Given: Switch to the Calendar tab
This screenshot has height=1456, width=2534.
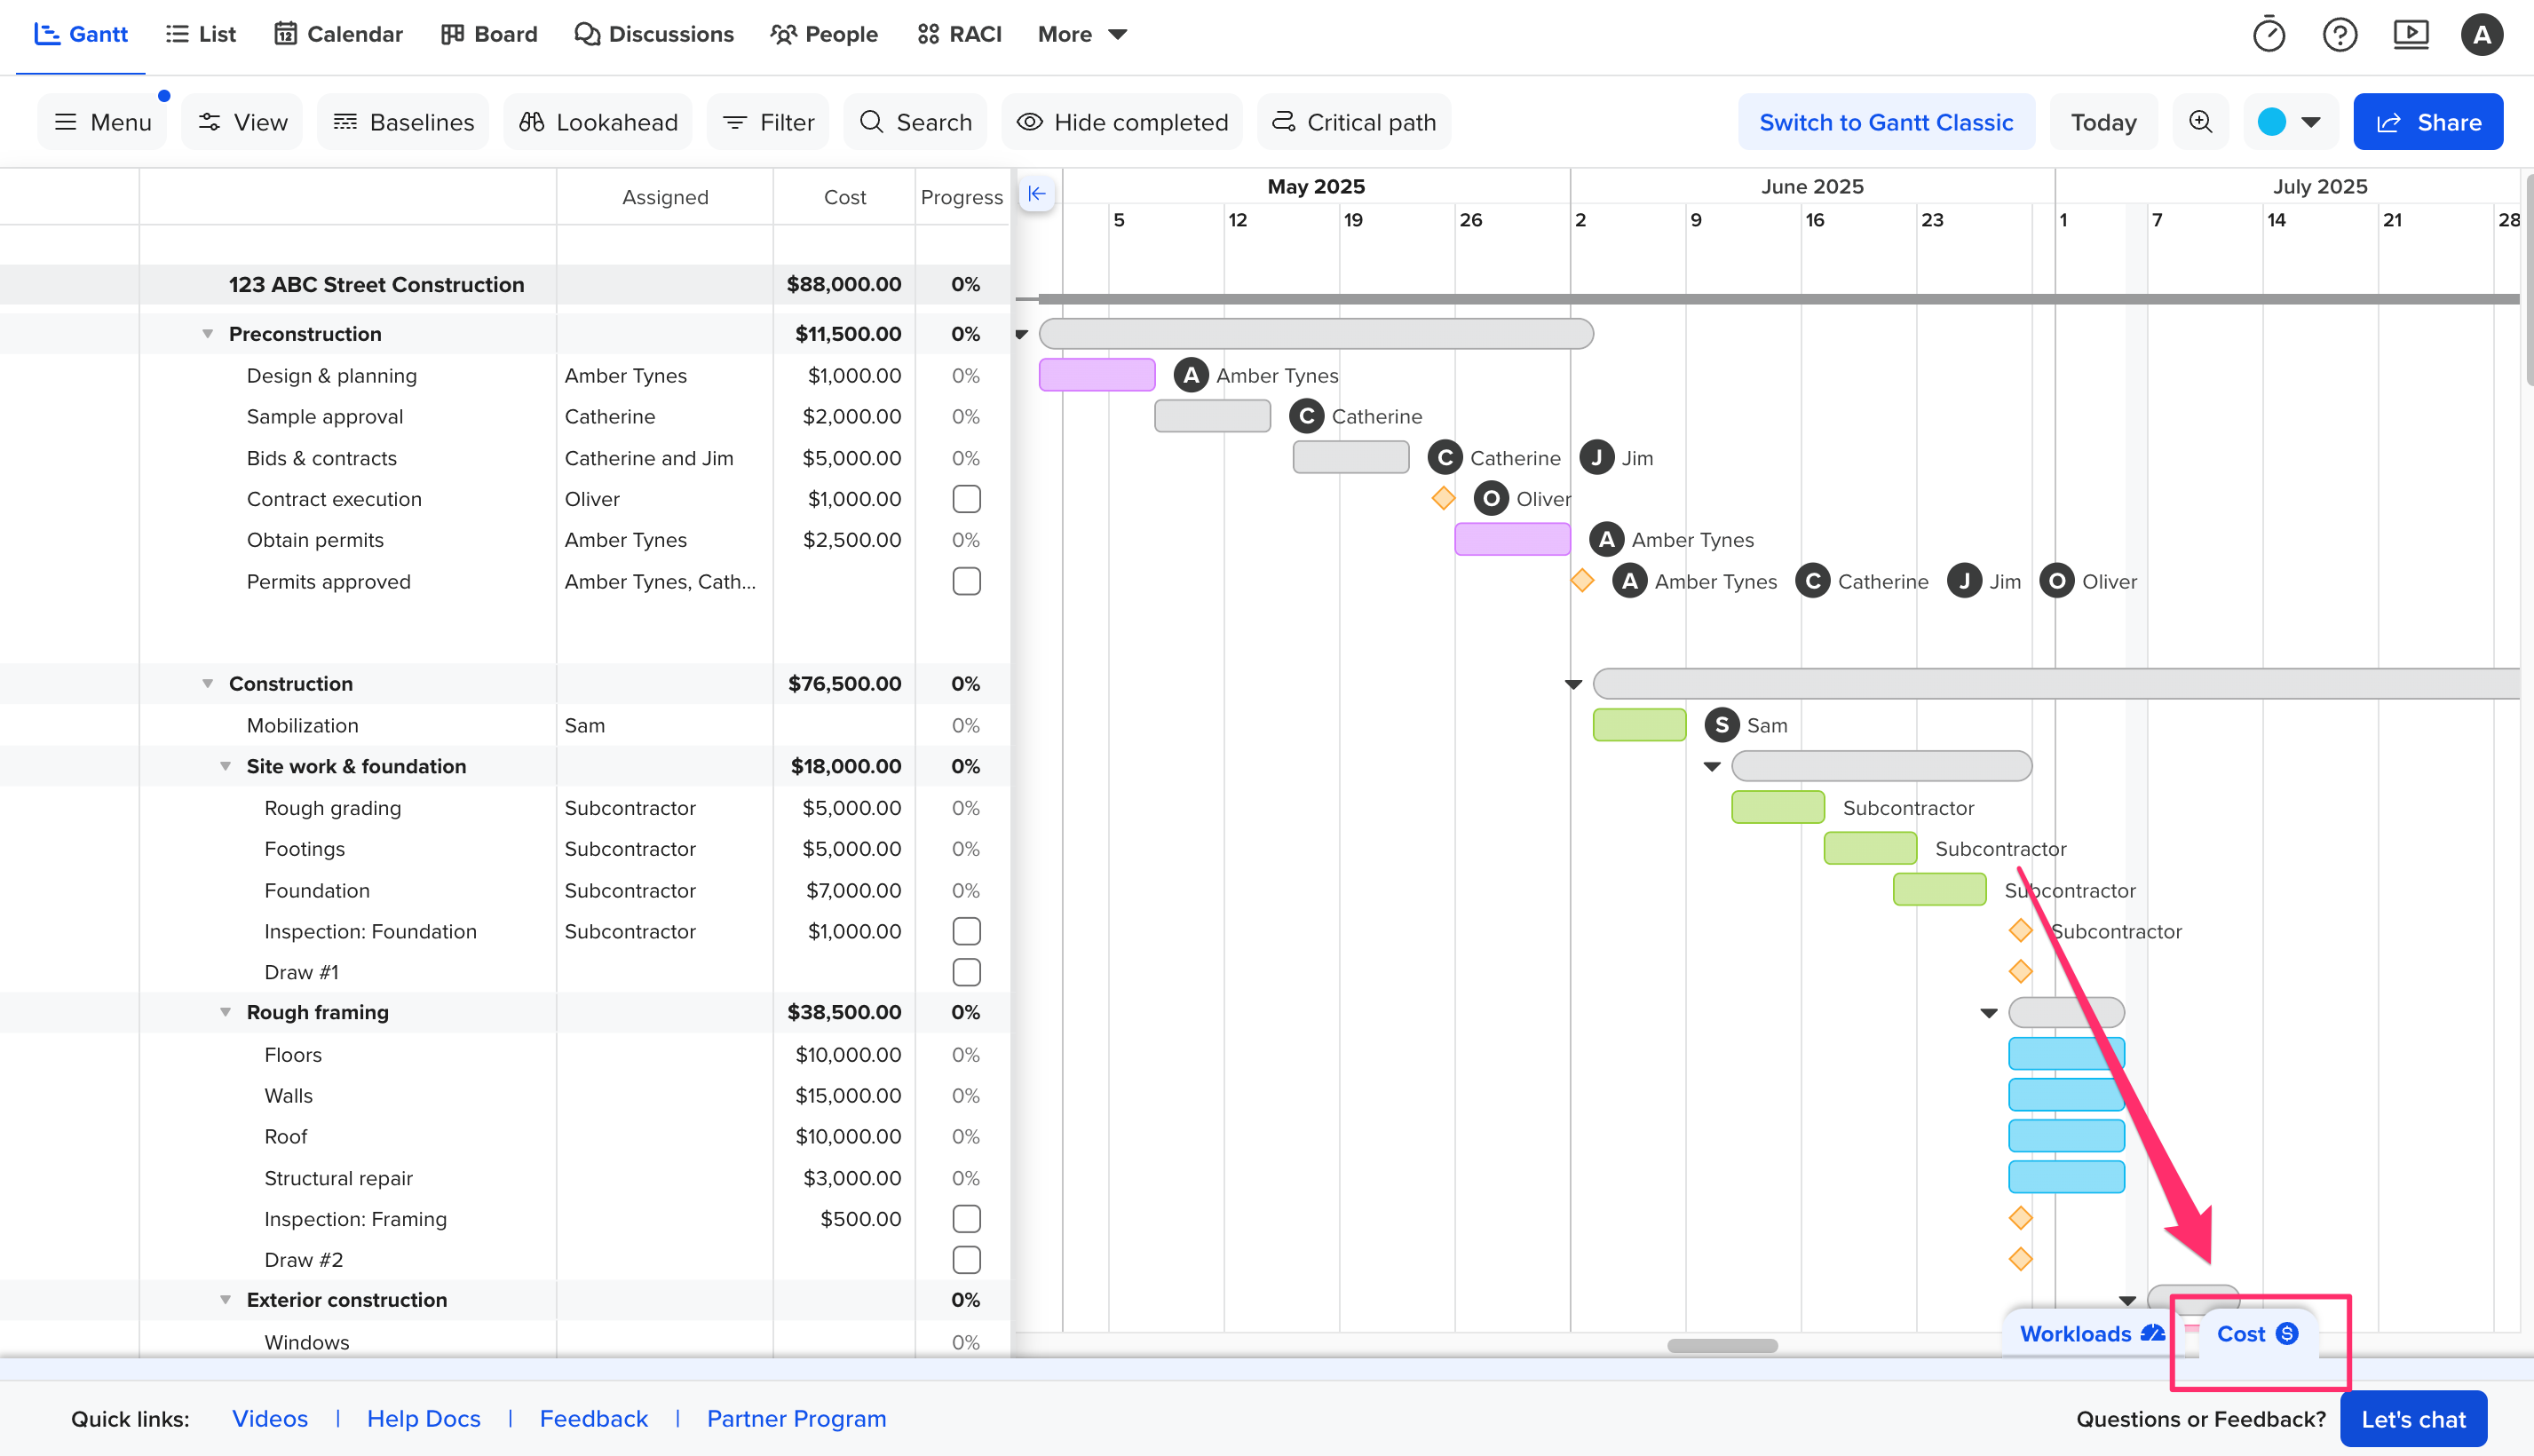Looking at the screenshot, I should tap(339, 34).
